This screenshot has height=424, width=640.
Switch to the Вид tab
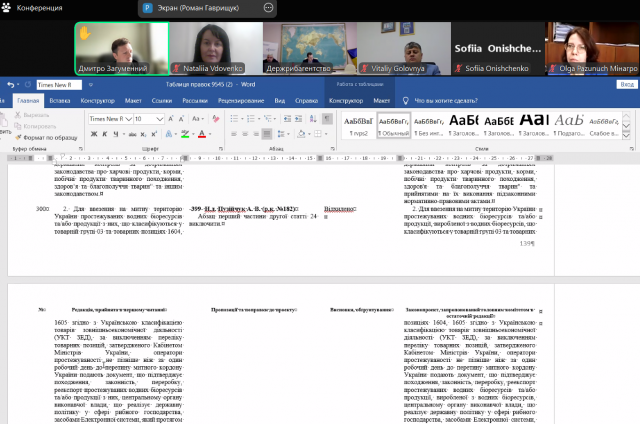pyautogui.click(x=280, y=100)
